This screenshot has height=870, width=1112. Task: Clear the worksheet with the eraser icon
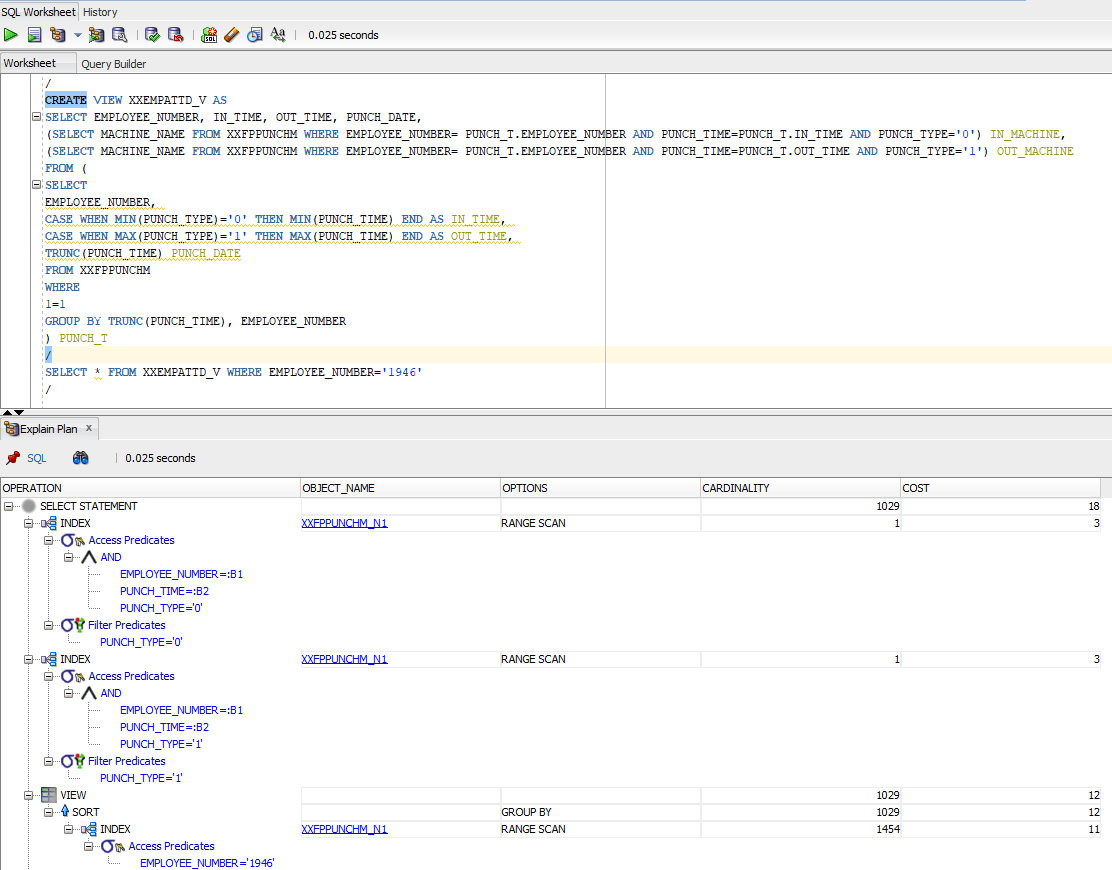[231, 35]
